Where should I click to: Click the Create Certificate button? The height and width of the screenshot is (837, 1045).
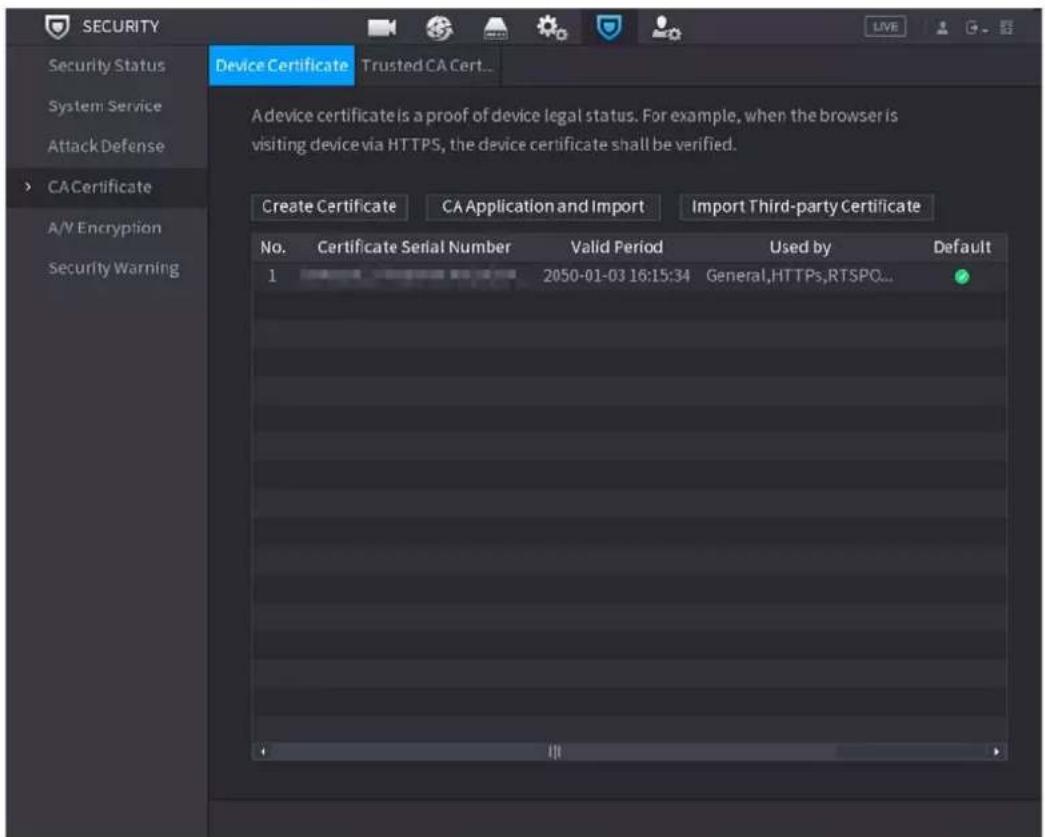329,207
